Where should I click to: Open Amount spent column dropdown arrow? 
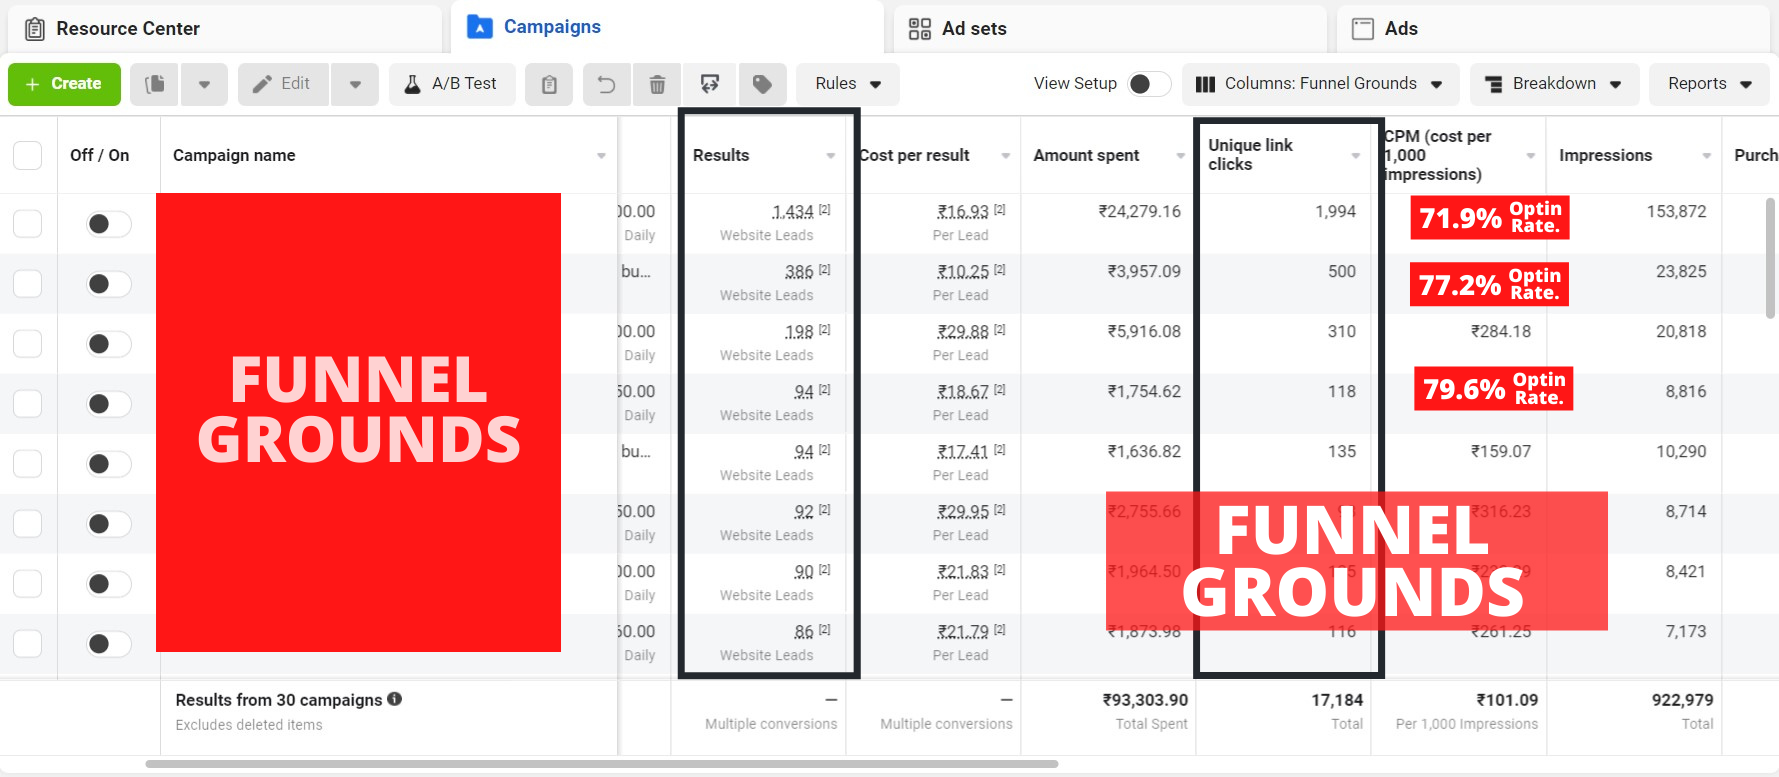click(1180, 156)
